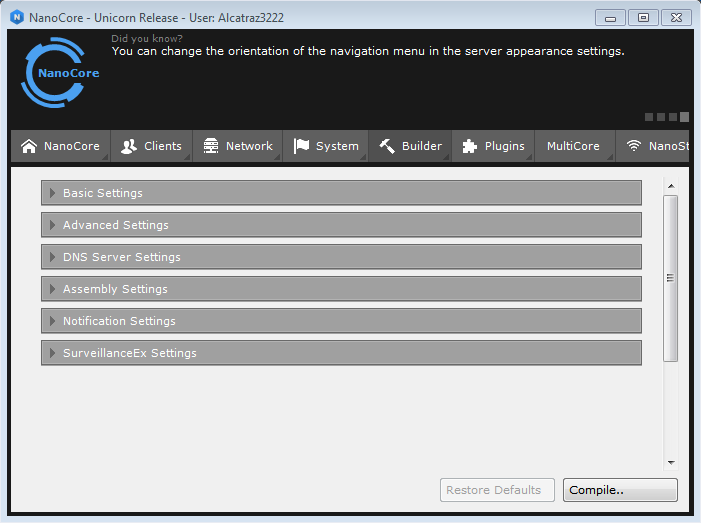This screenshot has height=523, width=701.
Task: Expand the Basic Settings section
Action: [342, 193]
